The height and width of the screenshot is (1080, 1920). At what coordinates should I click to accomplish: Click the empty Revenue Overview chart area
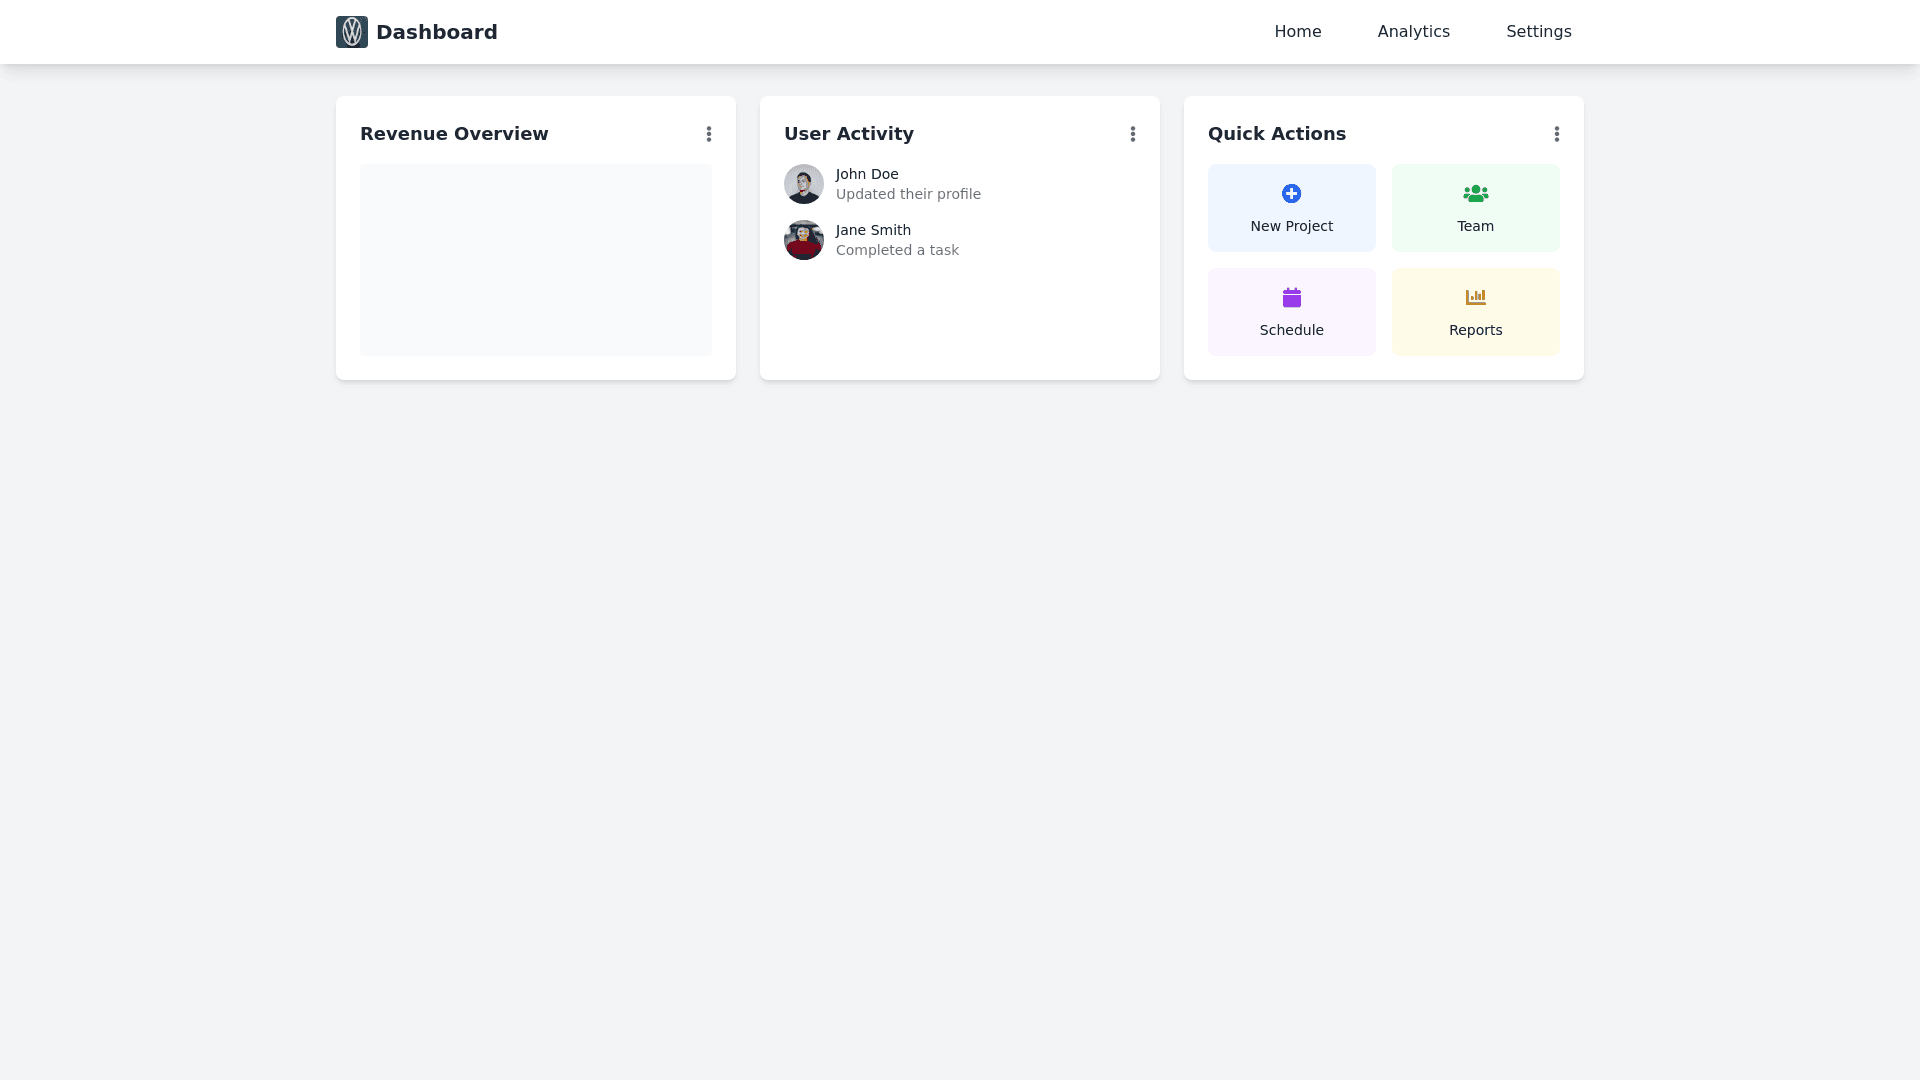[x=536, y=260]
